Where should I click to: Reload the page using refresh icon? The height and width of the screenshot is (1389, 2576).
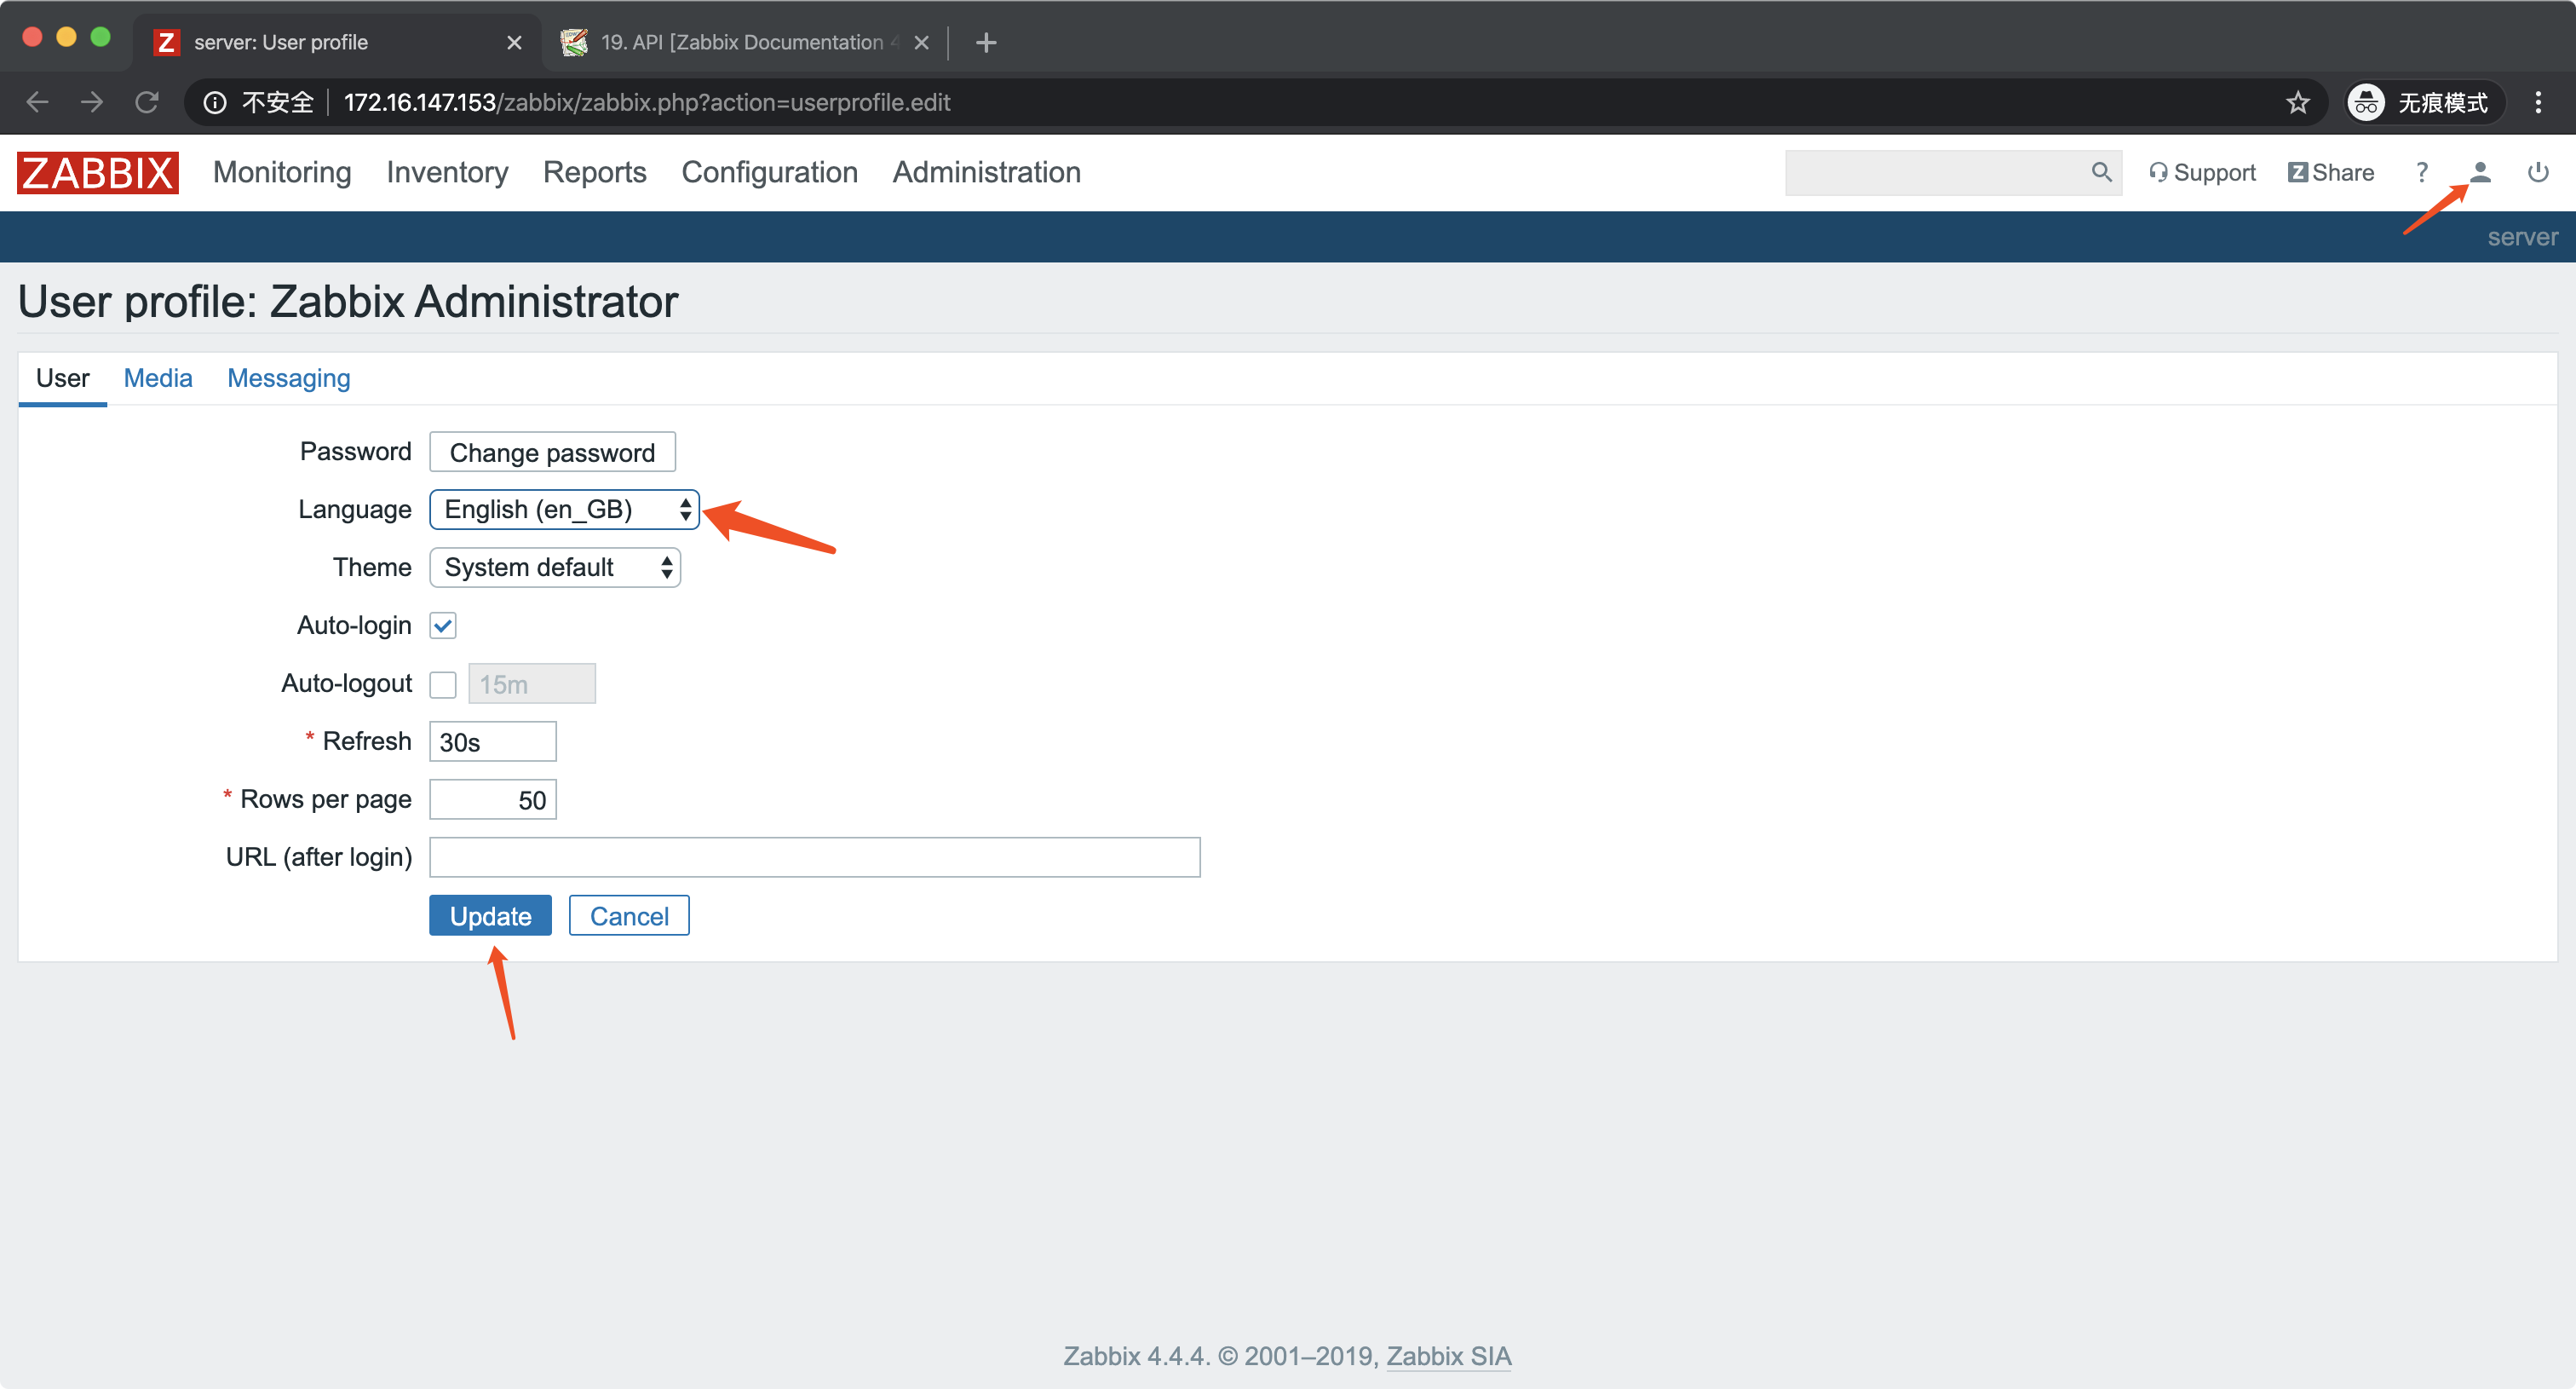click(147, 102)
